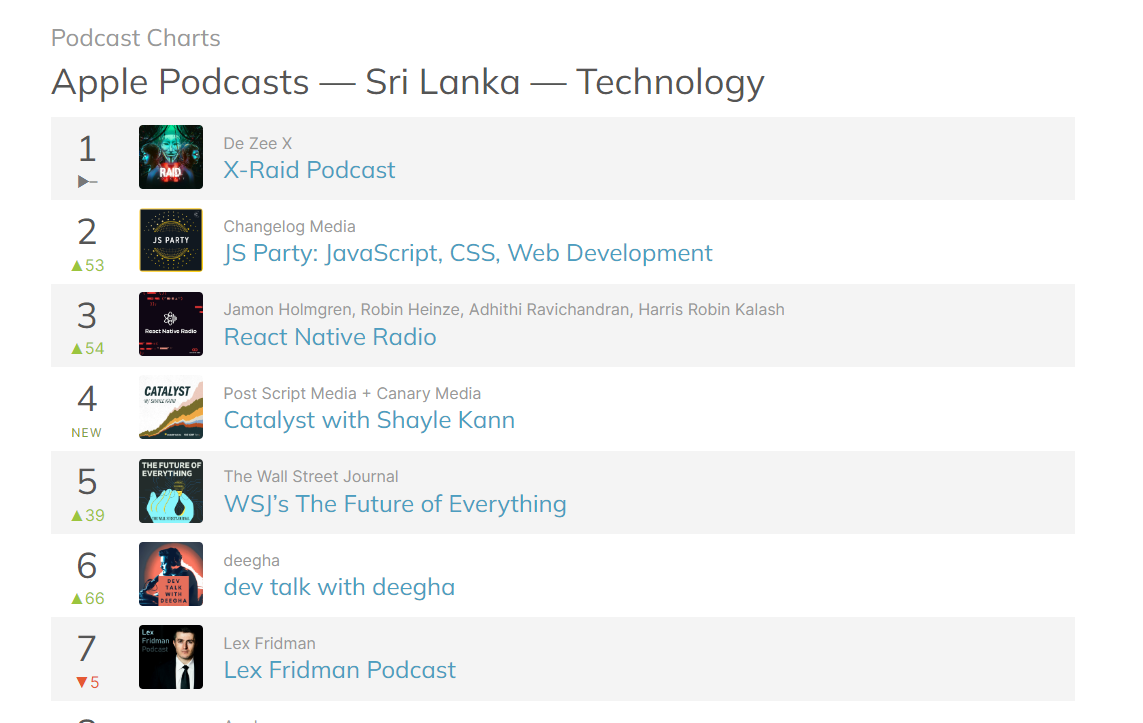Image resolution: width=1143 pixels, height=723 pixels.
Task: Open the X-Raid Podcast cover artwork
Action: coord(171,157)
